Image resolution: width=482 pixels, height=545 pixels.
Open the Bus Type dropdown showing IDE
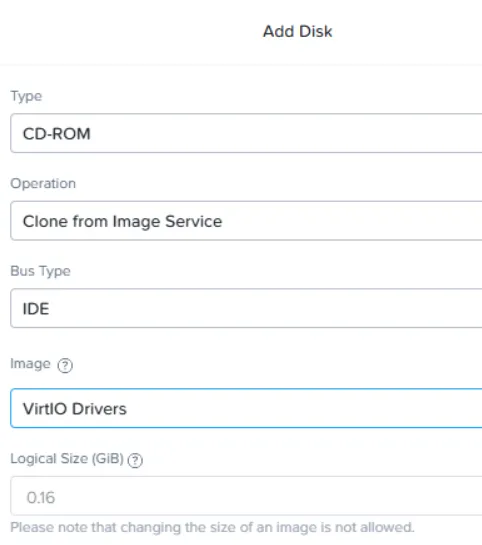pos(246,308)
